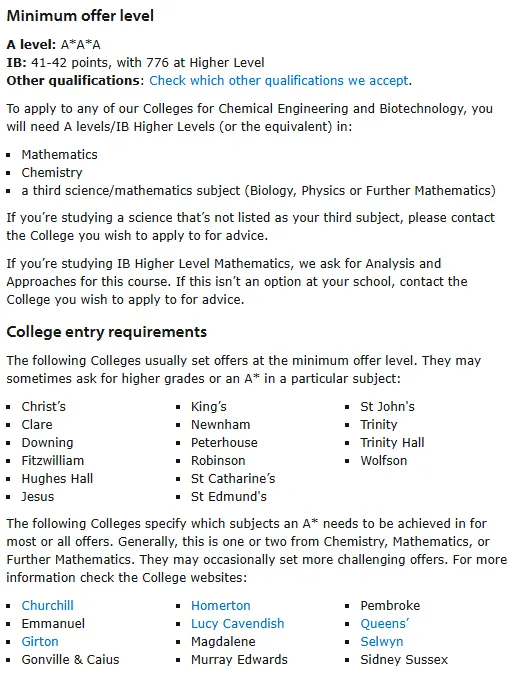Viewport: 510px width, 679px height.
Task: Click the 'Minimum offer level' heading
Action: [80, 16]
